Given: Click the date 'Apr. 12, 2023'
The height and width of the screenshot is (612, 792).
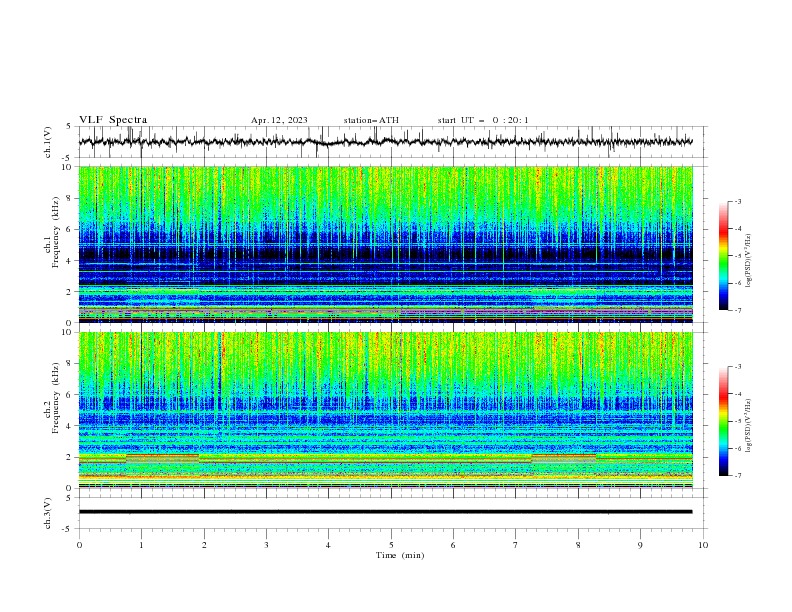Looking at the screenshot, I should click(x=279, y=120).
